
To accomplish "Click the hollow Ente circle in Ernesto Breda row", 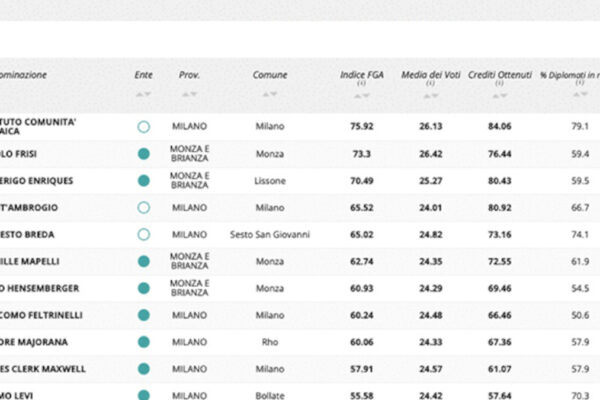I will pyautogui.click(x=144, y=234).
